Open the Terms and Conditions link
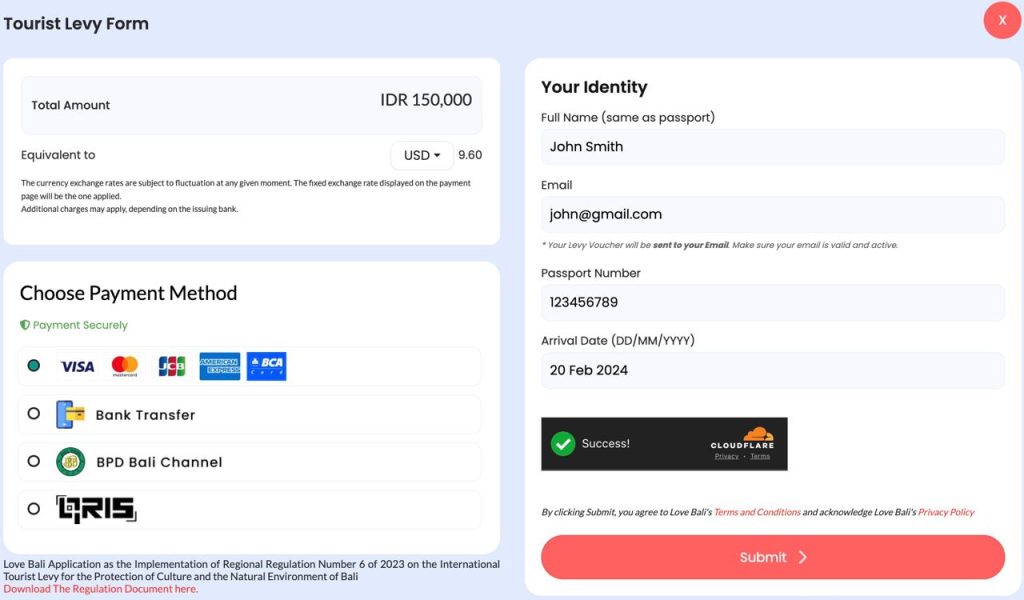1024x600 pixels. coord(757,512)
